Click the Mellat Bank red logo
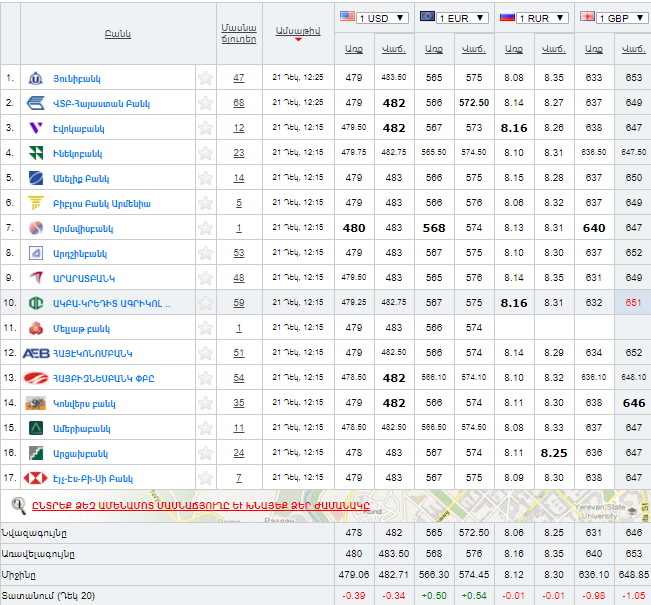This screenshot has width=651, height=605. (36, 328)
